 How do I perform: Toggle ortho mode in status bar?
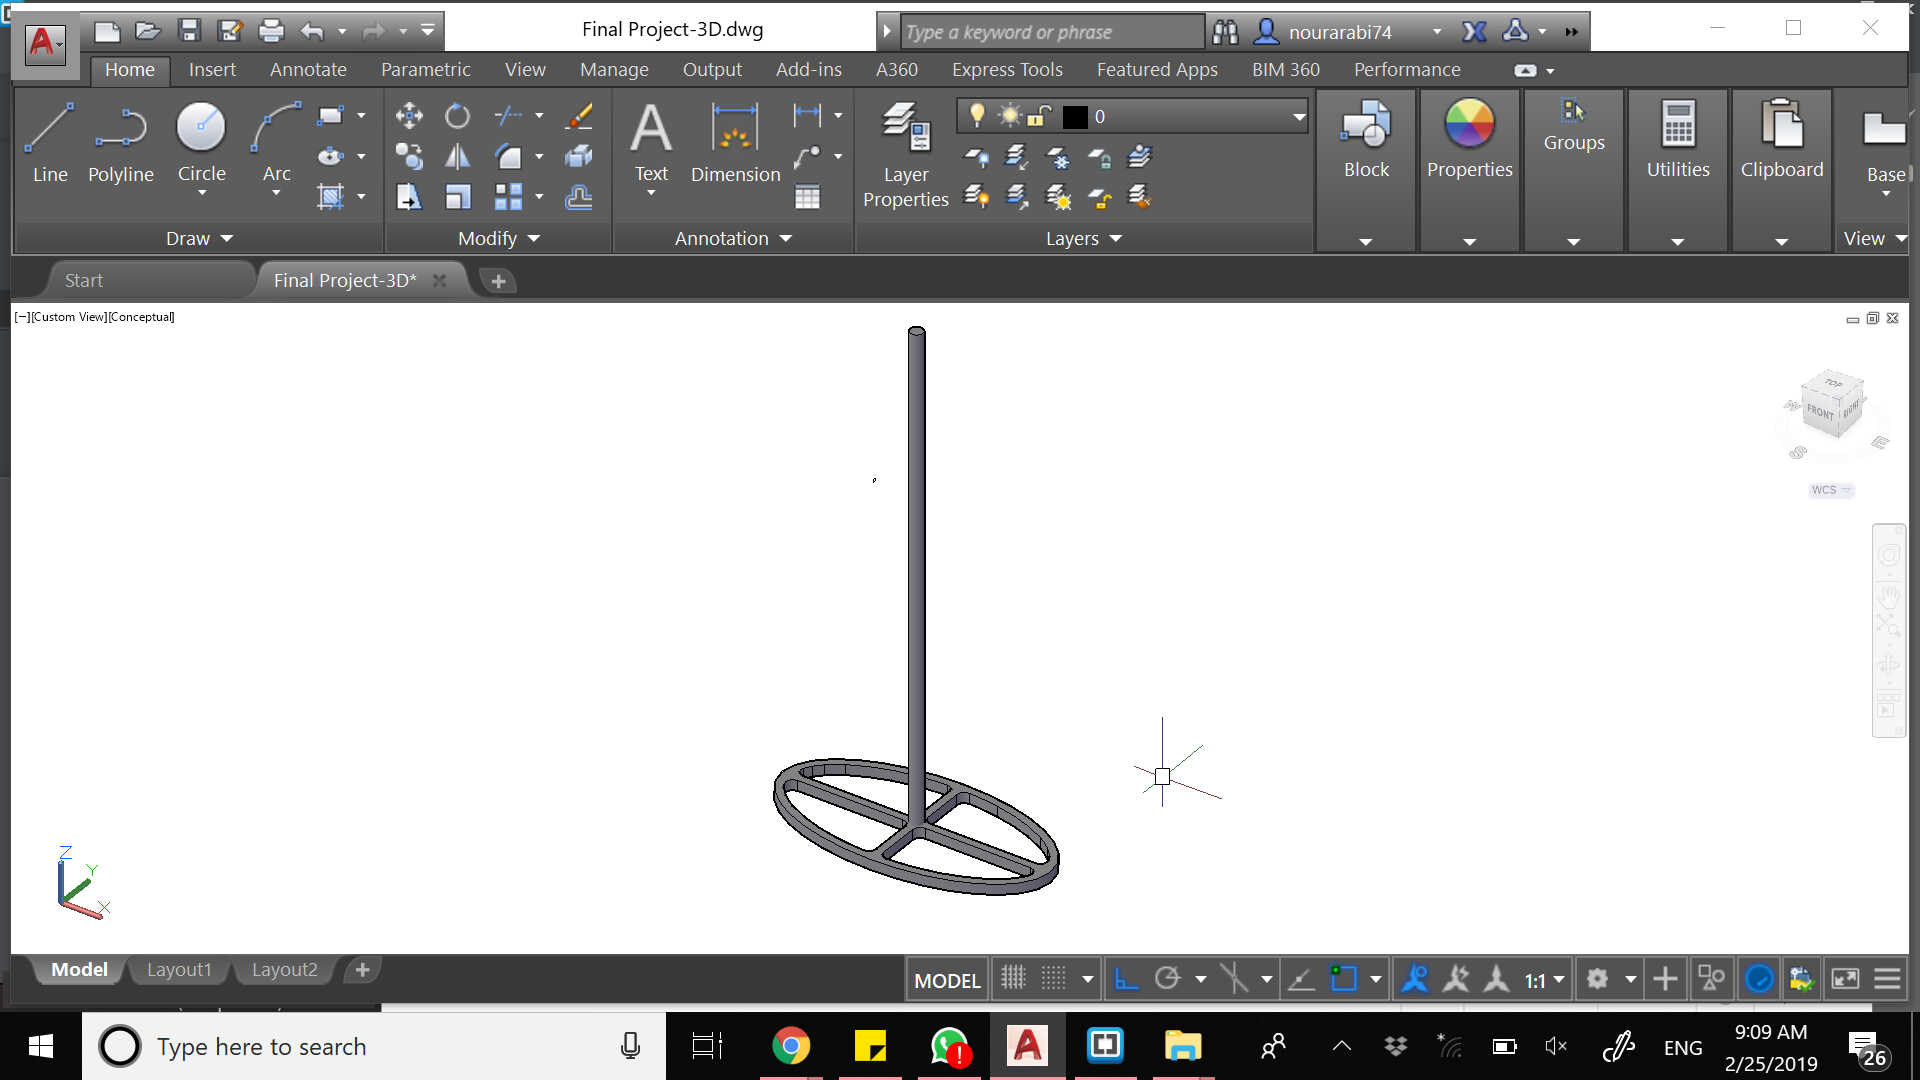click(1126, 979)
